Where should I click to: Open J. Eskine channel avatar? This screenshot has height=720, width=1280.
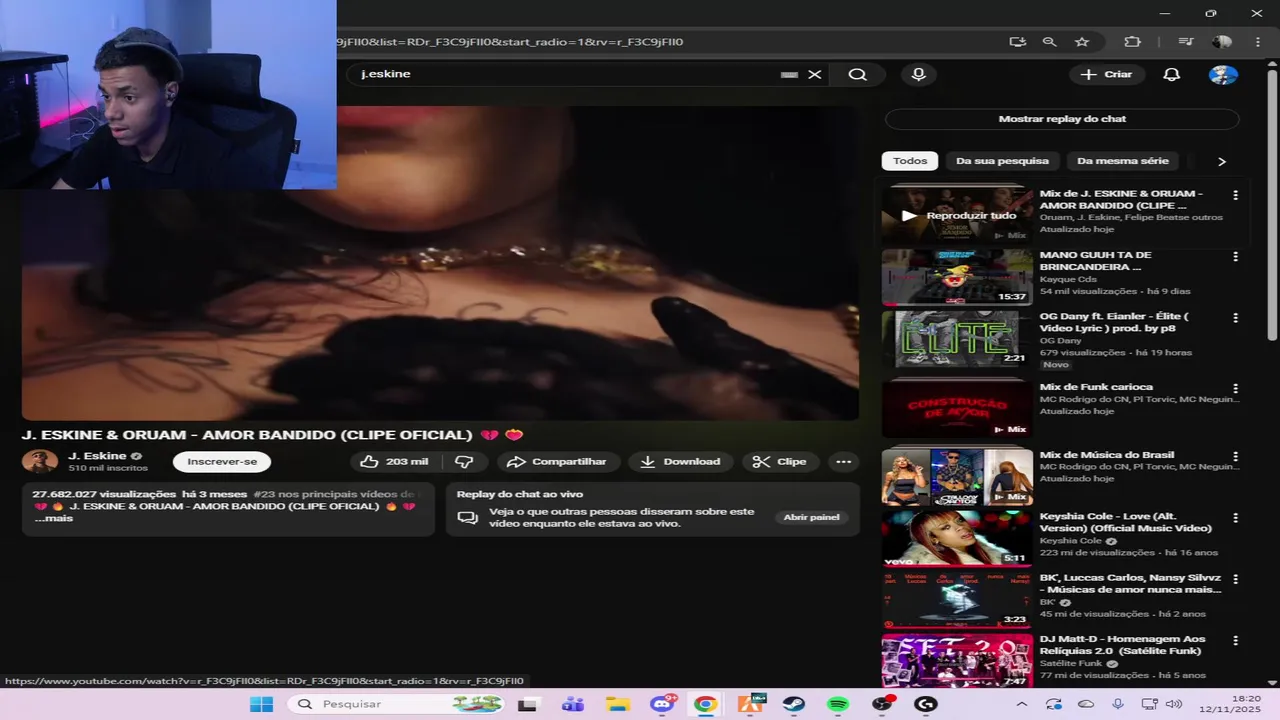pos(40,461)
